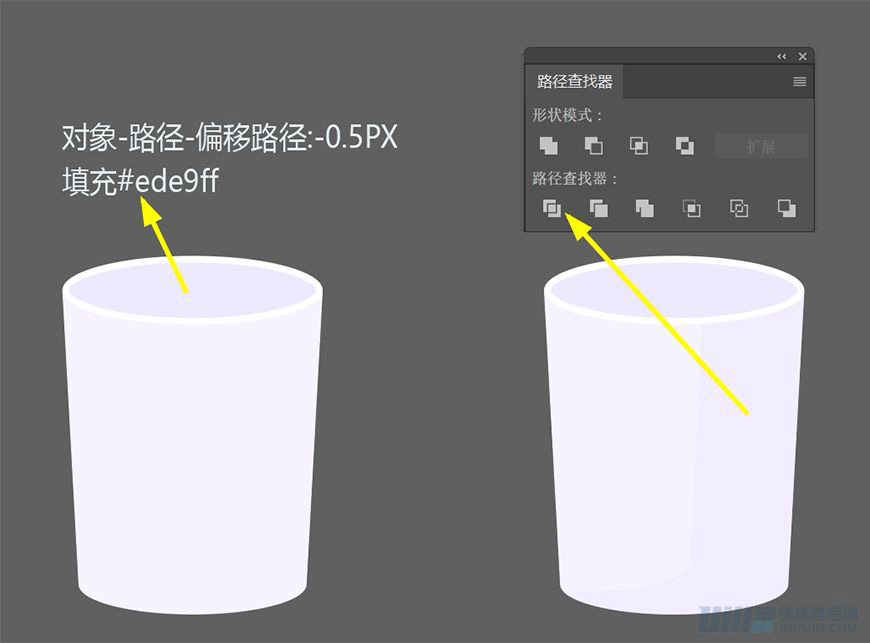Click the Divide pathfinder icon
This screenshot has width=870, height=643.
click(x=551, y=208)
